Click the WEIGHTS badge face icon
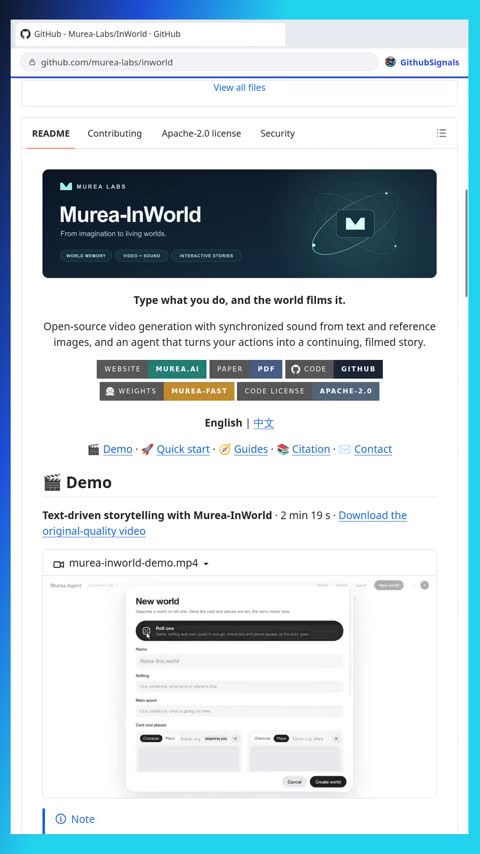The image size is (480, 854). point(110,391)
